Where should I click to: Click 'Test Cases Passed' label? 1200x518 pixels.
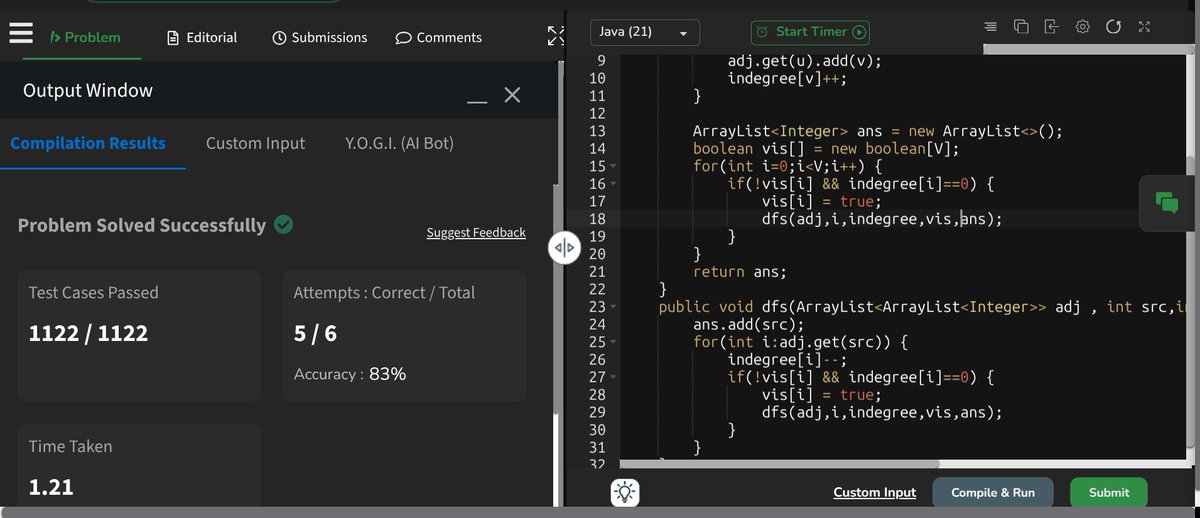pyautogui.click(x=94, y=293)
